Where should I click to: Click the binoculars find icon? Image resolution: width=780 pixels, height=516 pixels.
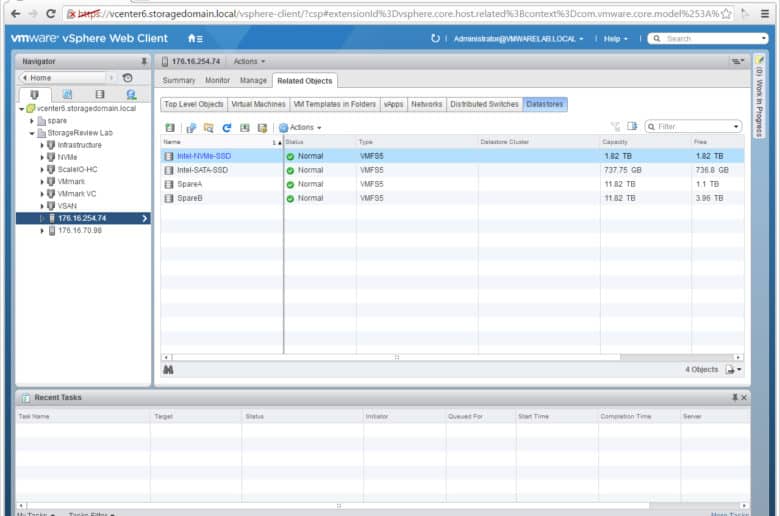[168, 370]
